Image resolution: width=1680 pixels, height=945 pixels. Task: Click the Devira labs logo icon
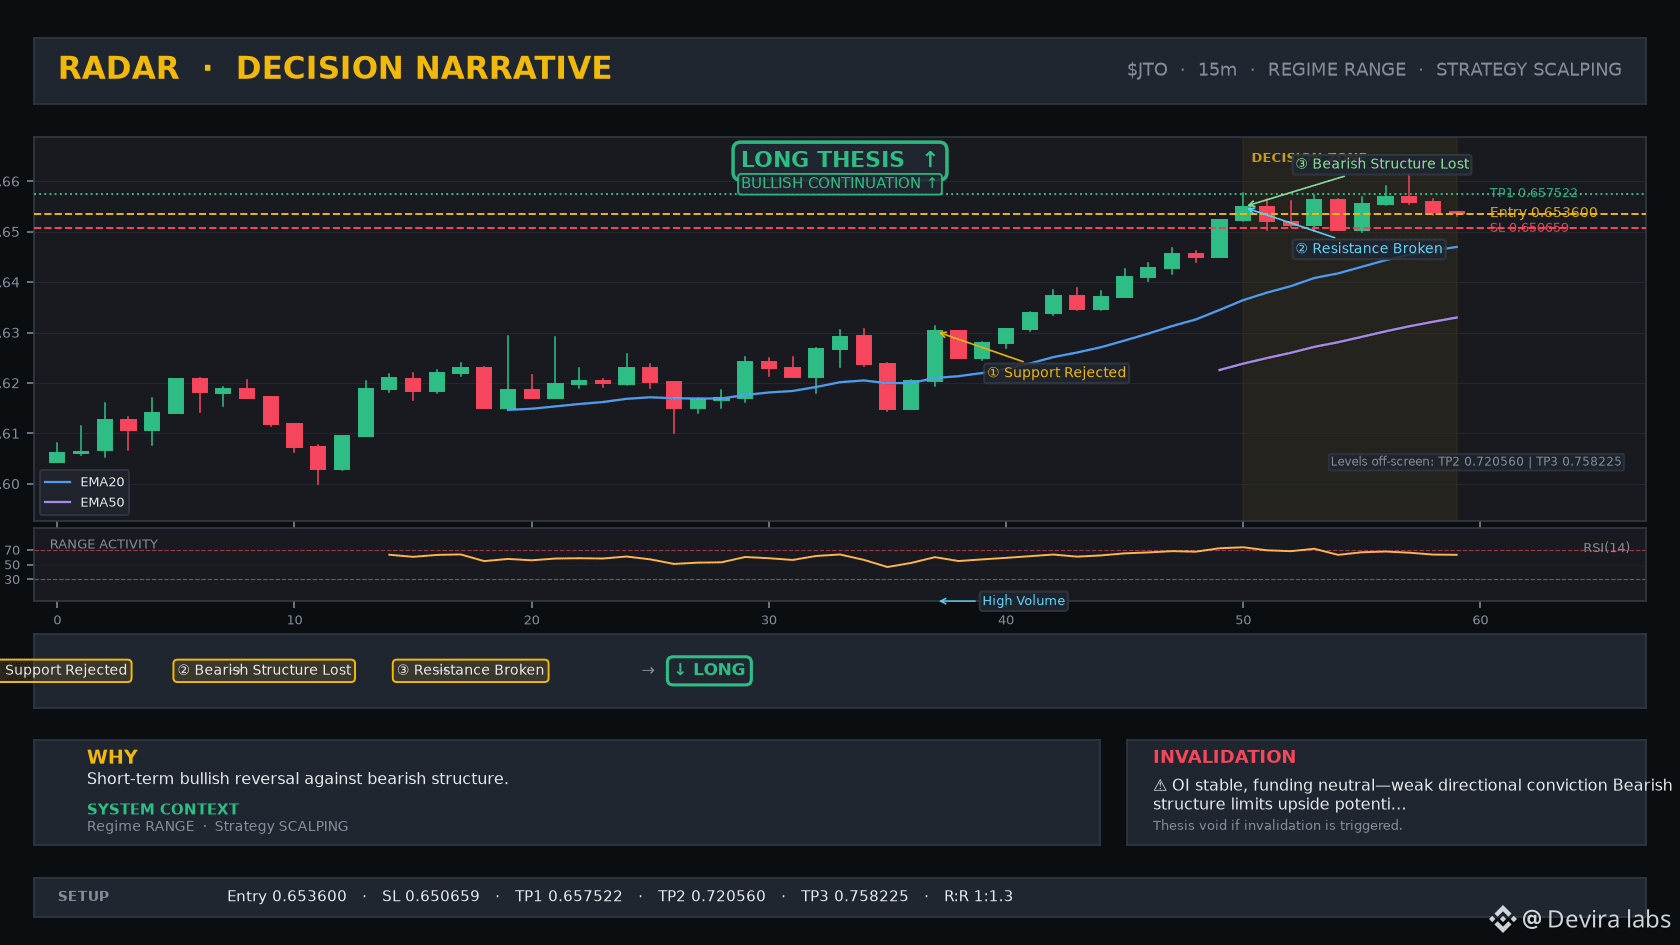(1502, 919)
